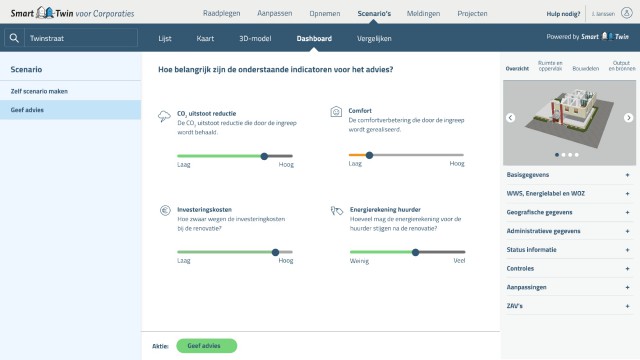Click the last carousel dot indicator
Viewport: 640px width, 360px height.
(577, 155)
